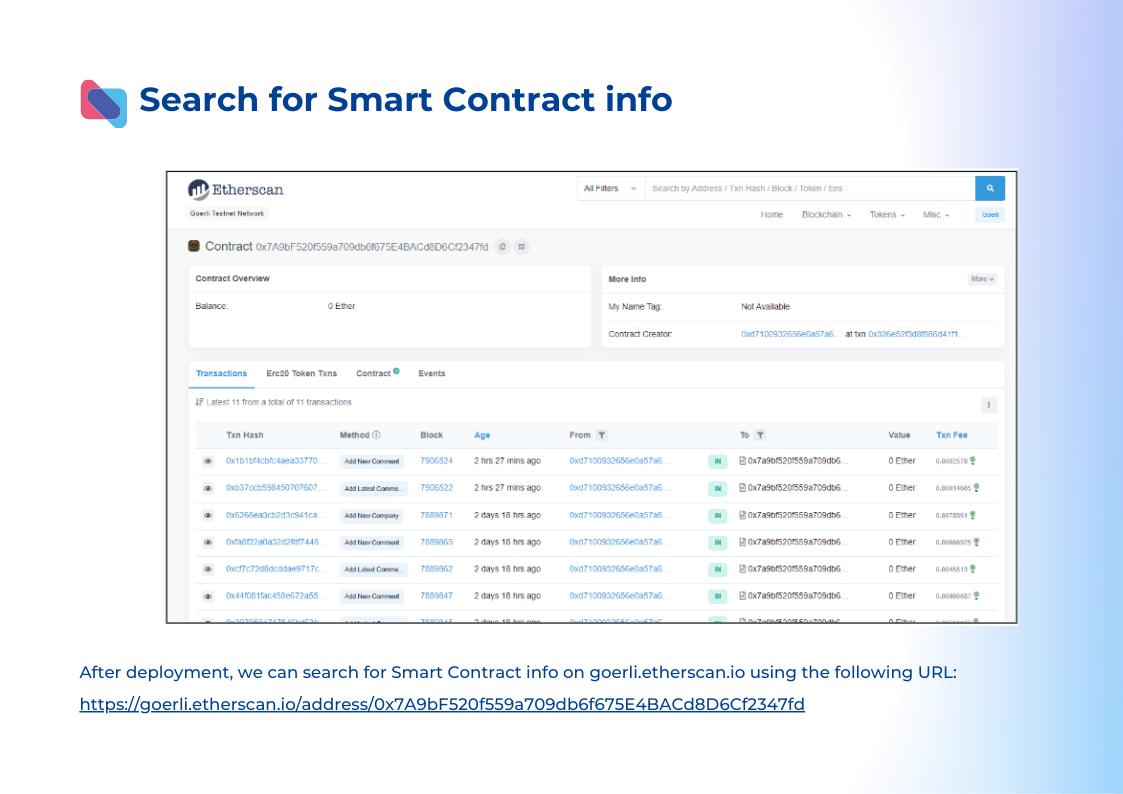The width and height of the screenshot is (1123, 794).
Task: Click the Contract Creator address link
Action: click(x=790, y=334)
